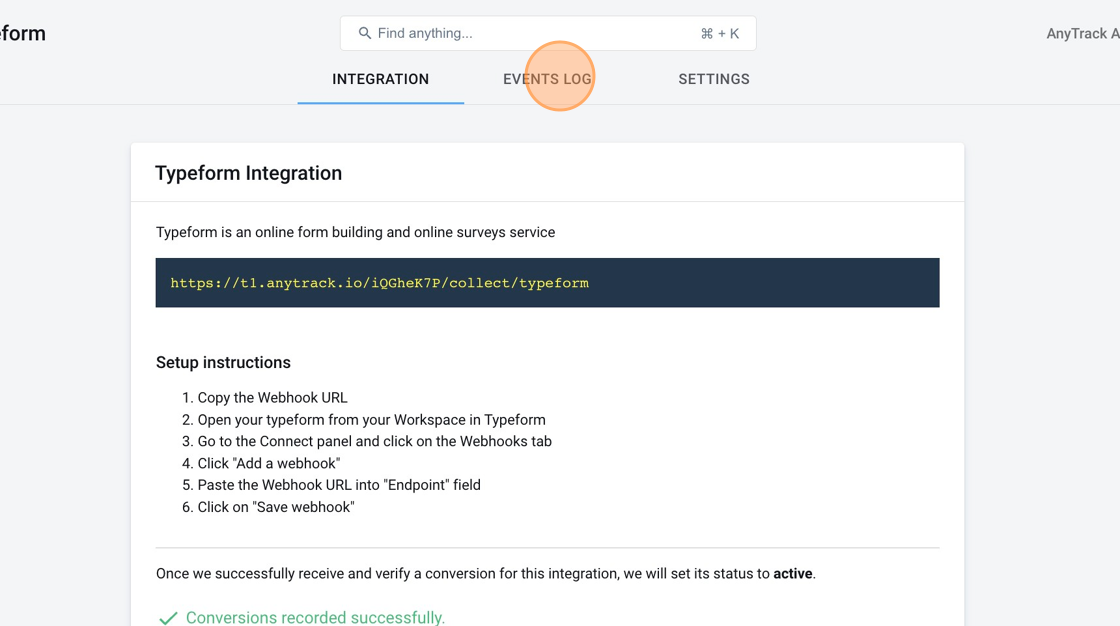Open the Events Log tab
This screenshot has width=1120, height=626.
547,79
